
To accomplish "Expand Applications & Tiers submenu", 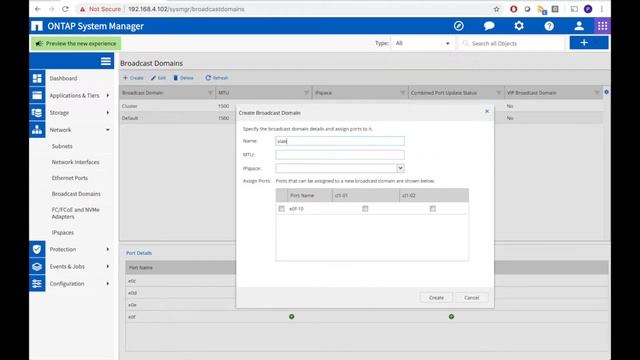I will (x=108, y=96).
